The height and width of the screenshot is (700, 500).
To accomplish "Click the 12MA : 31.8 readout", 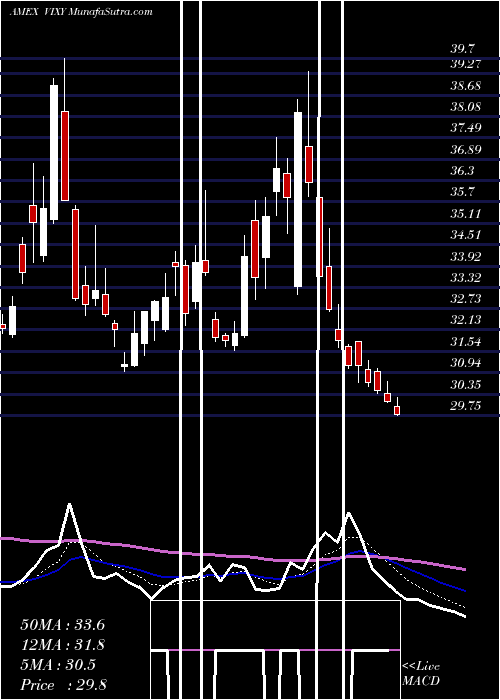I will [62, 645].
